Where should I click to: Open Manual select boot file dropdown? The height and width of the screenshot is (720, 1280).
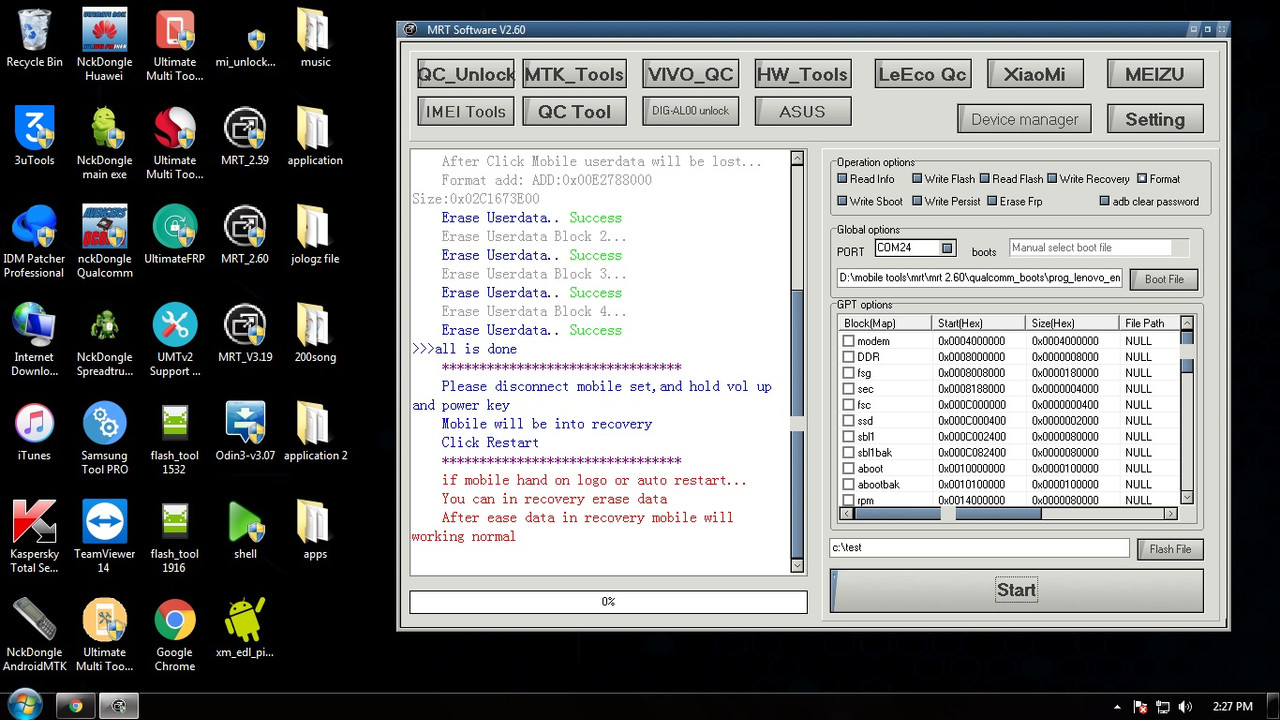1099,248
